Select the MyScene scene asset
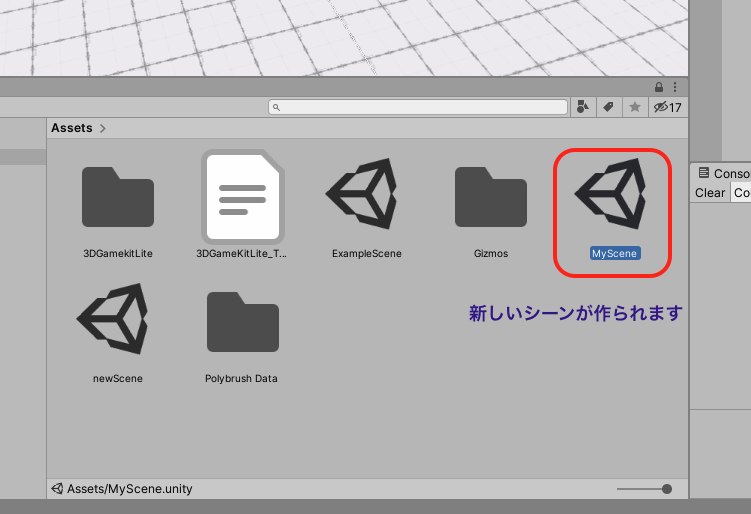This screenshot has height=514, width=751. [611, 194]
